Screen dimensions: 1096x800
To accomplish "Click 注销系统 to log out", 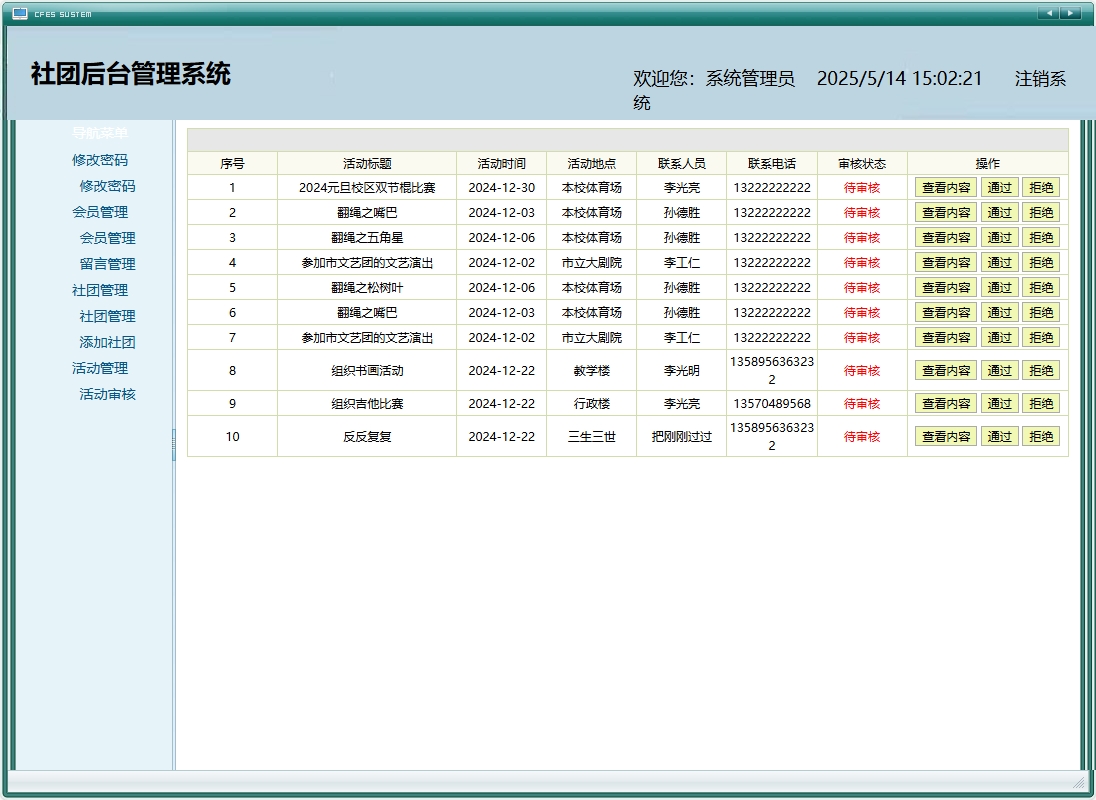I will pyautogui.click(x=1040, y=78).
